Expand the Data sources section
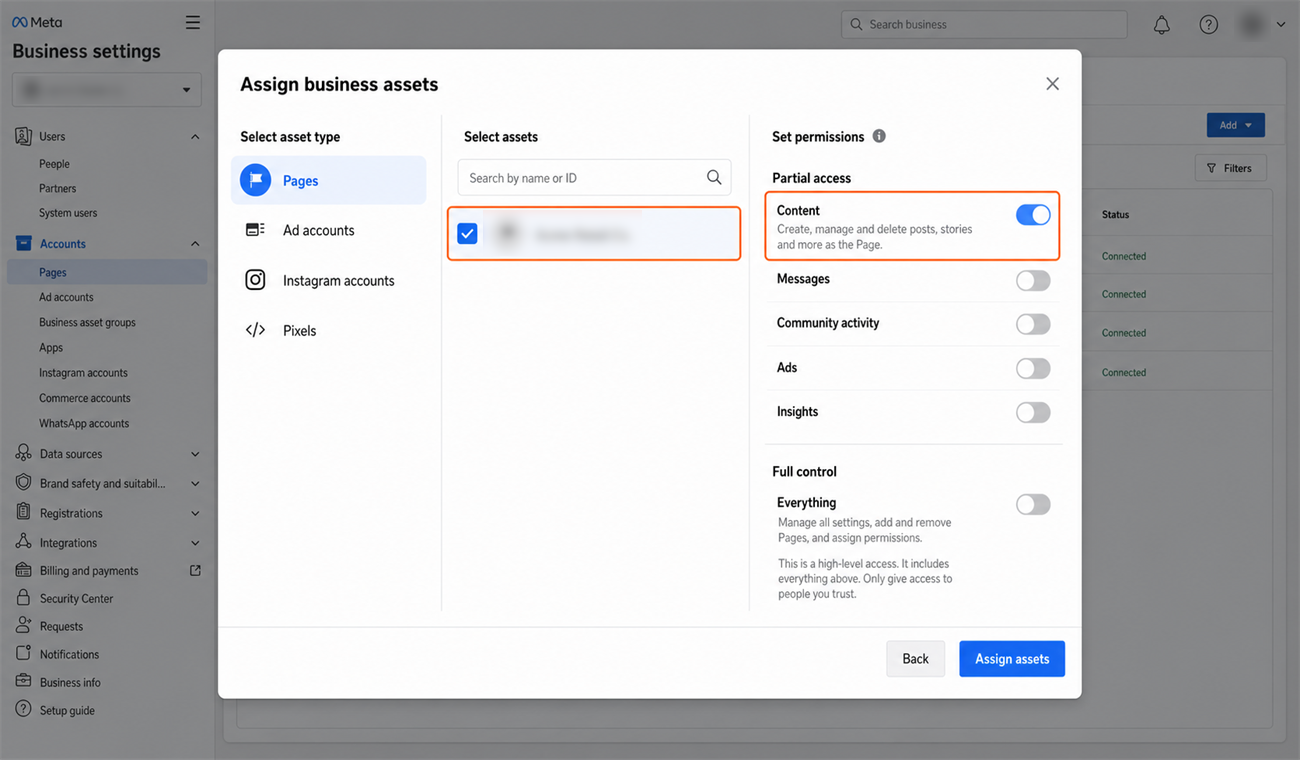This screenshot has height=760, width=1300. point(195,454)
